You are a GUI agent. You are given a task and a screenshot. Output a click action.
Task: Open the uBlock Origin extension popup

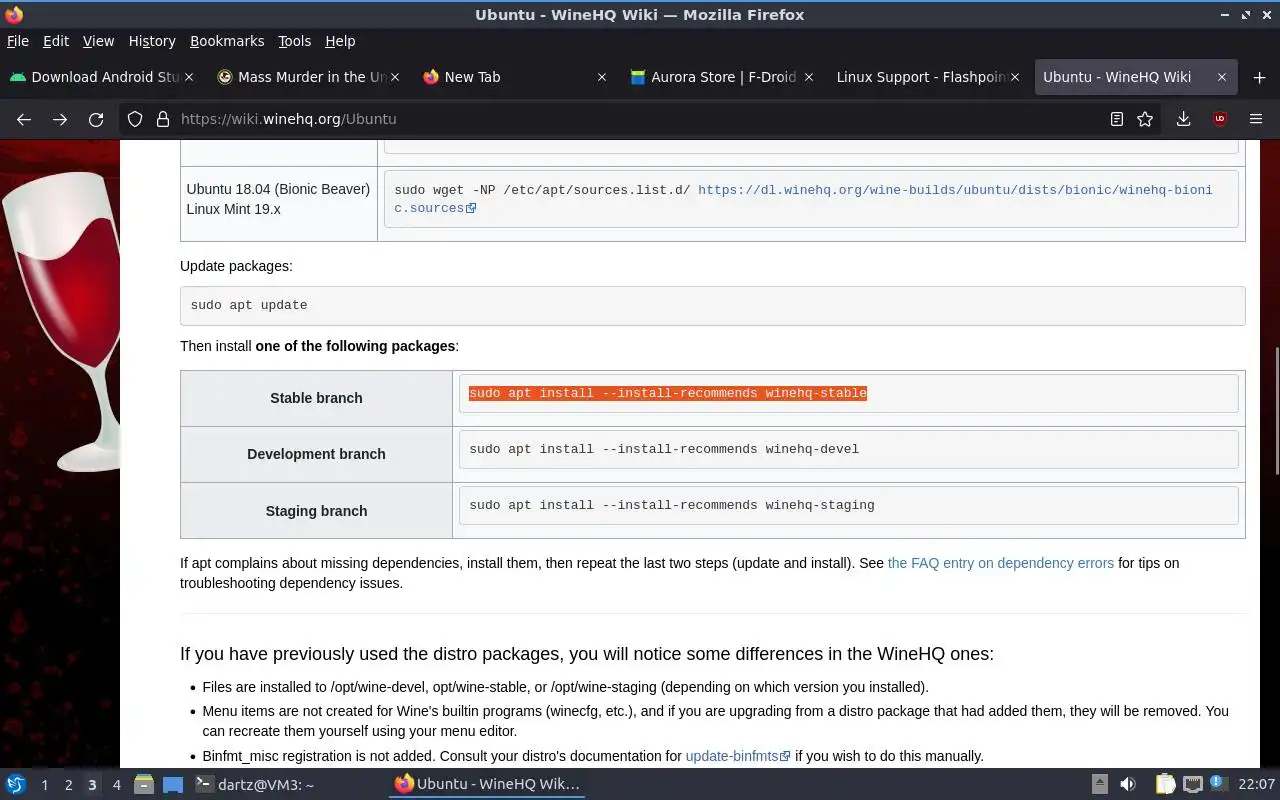tap(1219, 119)
